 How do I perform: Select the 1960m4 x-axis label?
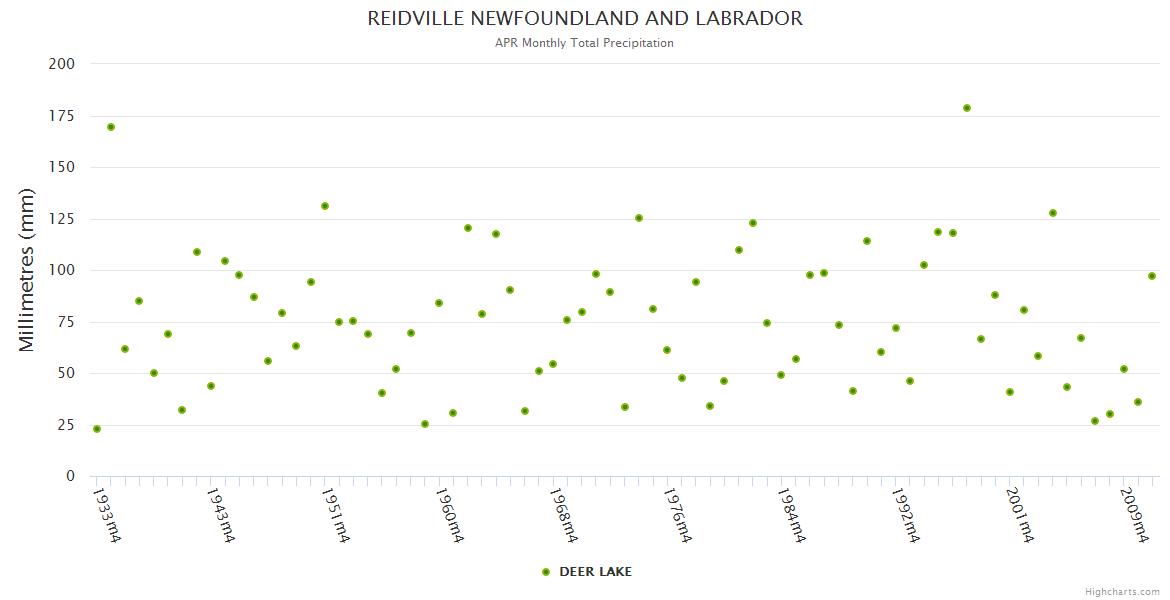pos(449,515)
